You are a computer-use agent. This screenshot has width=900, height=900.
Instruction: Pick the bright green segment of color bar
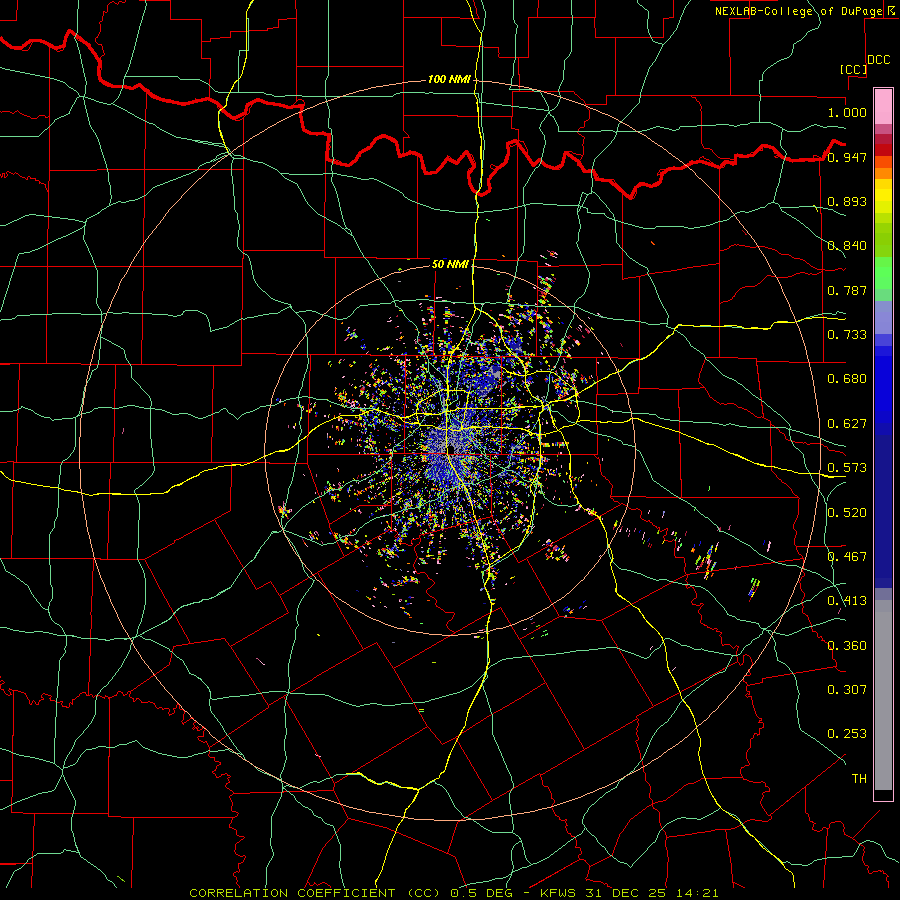point(883,273)
